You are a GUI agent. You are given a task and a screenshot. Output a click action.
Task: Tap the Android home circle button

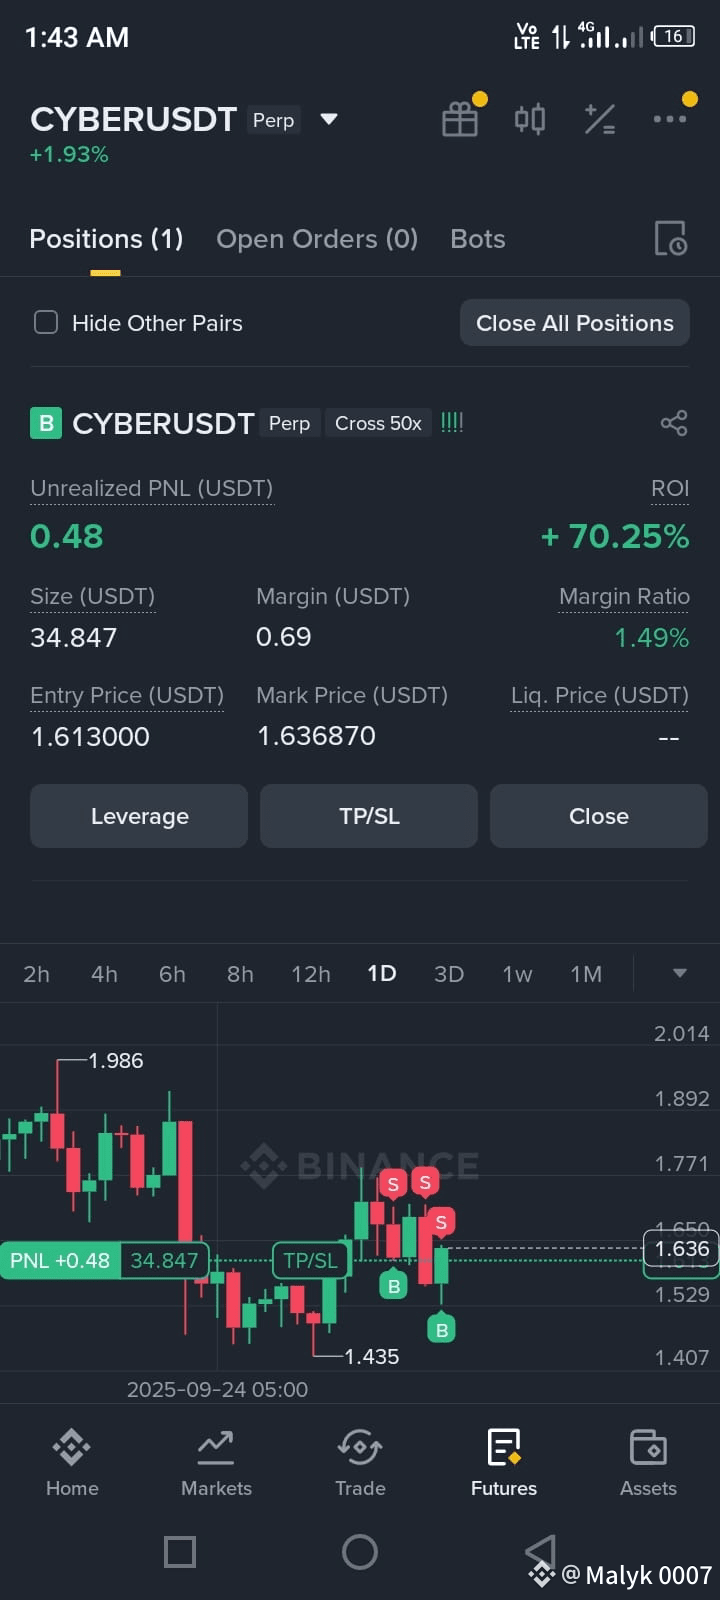pyautogui.click(x=360, y=1552)
